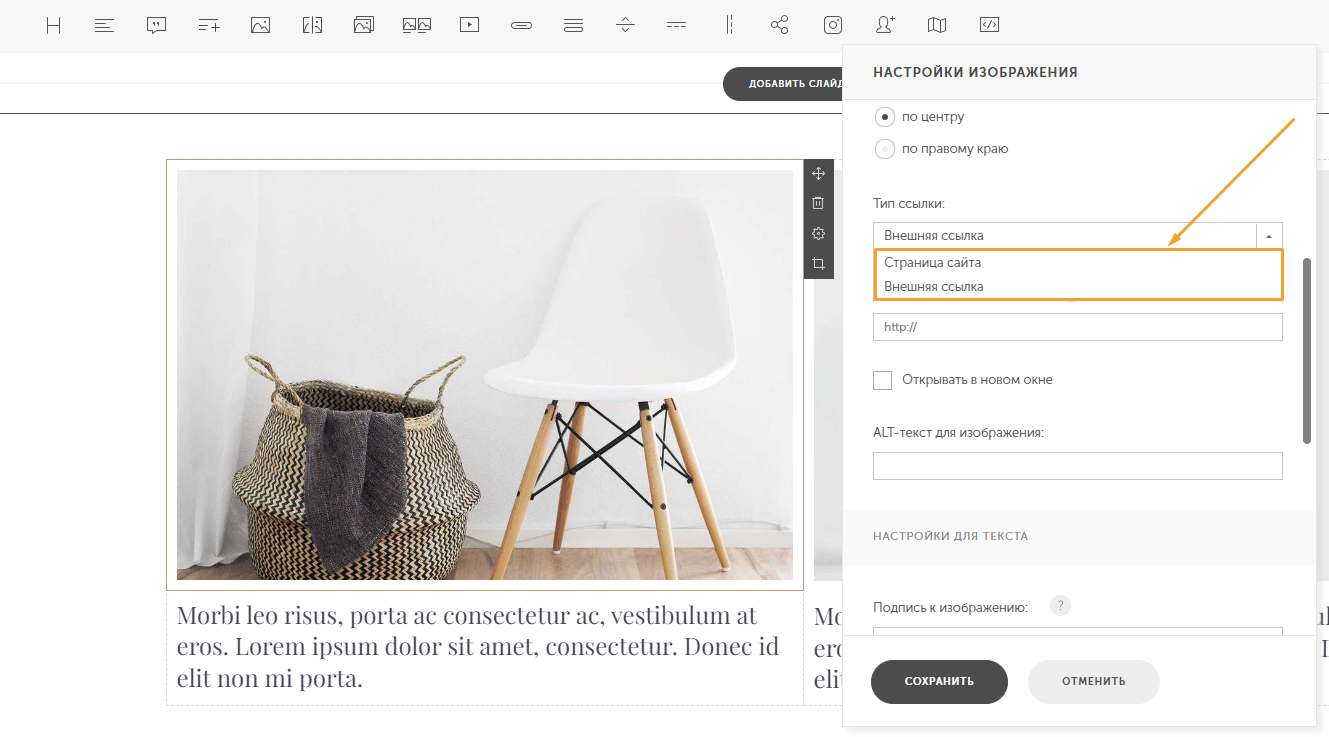Add a list block with plus
This screenshot has height=737, width=1329.
208,26
